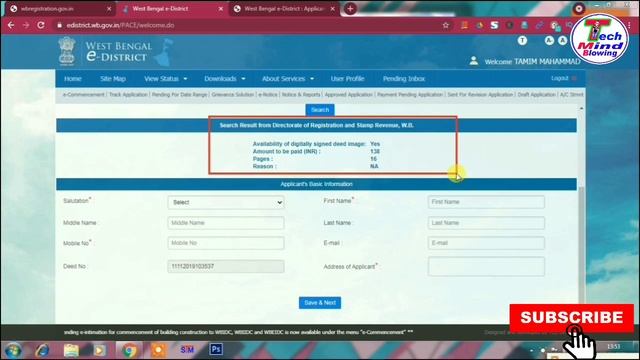Click the white S extension icon

pyautogui.click(x=494, y=25)
